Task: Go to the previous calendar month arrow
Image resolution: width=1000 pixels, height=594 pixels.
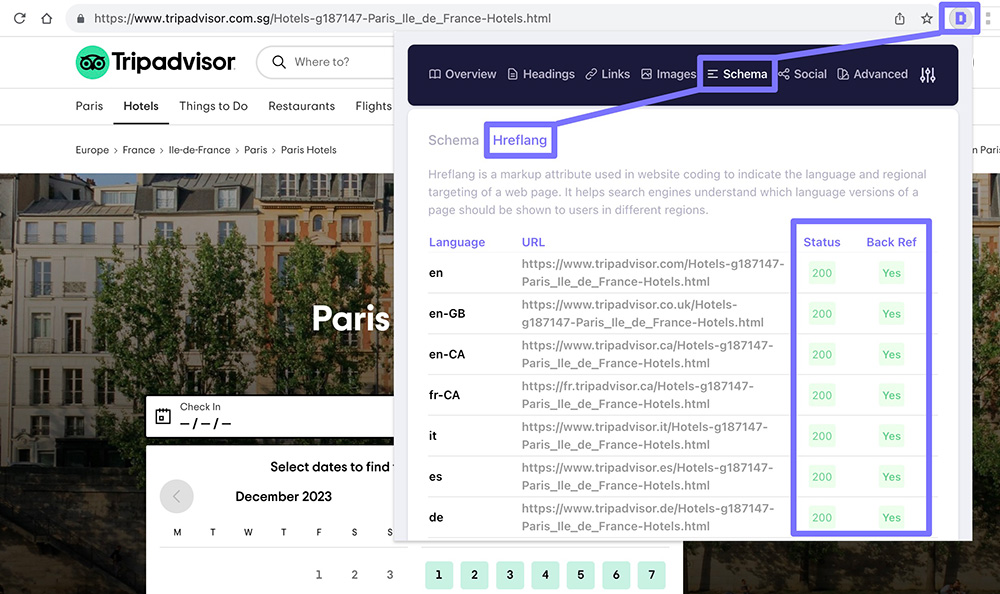Action: 177,496
